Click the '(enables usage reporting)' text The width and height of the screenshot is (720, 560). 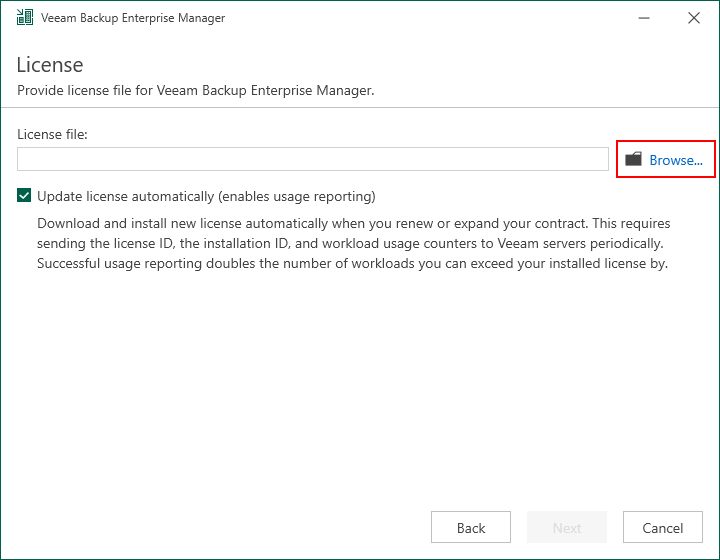pyautogui.click(x=297, y=196)
